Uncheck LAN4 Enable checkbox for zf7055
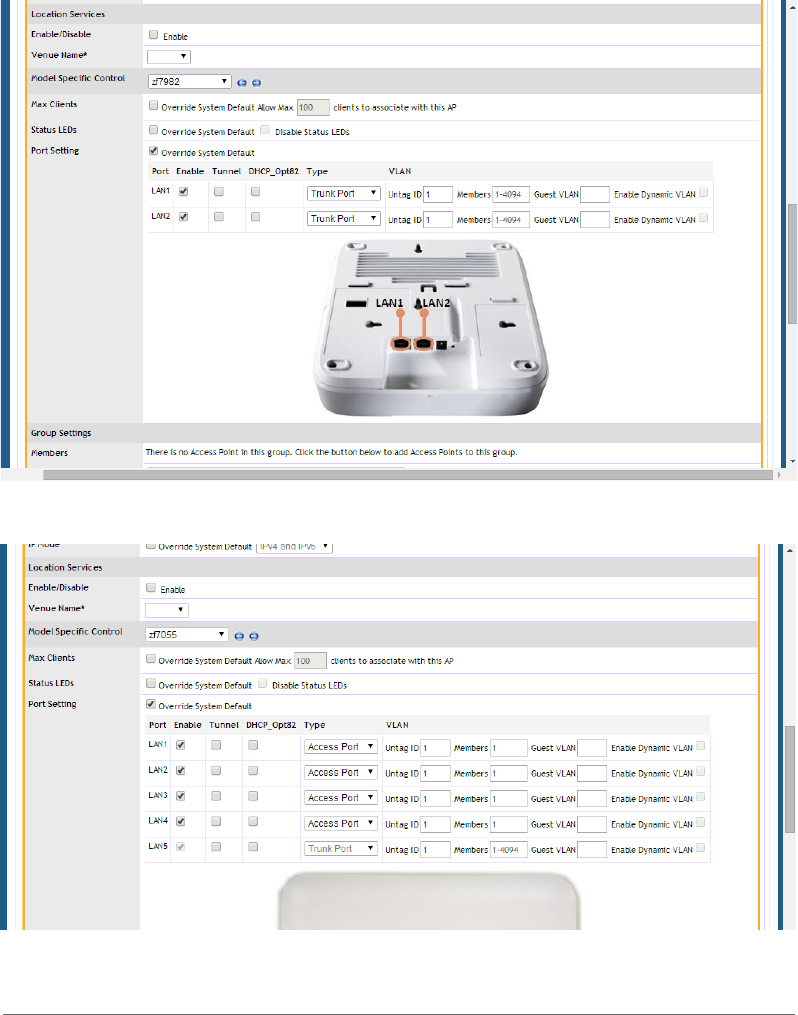The width and height of the screenshot is (798, 1015). [181, 821]
